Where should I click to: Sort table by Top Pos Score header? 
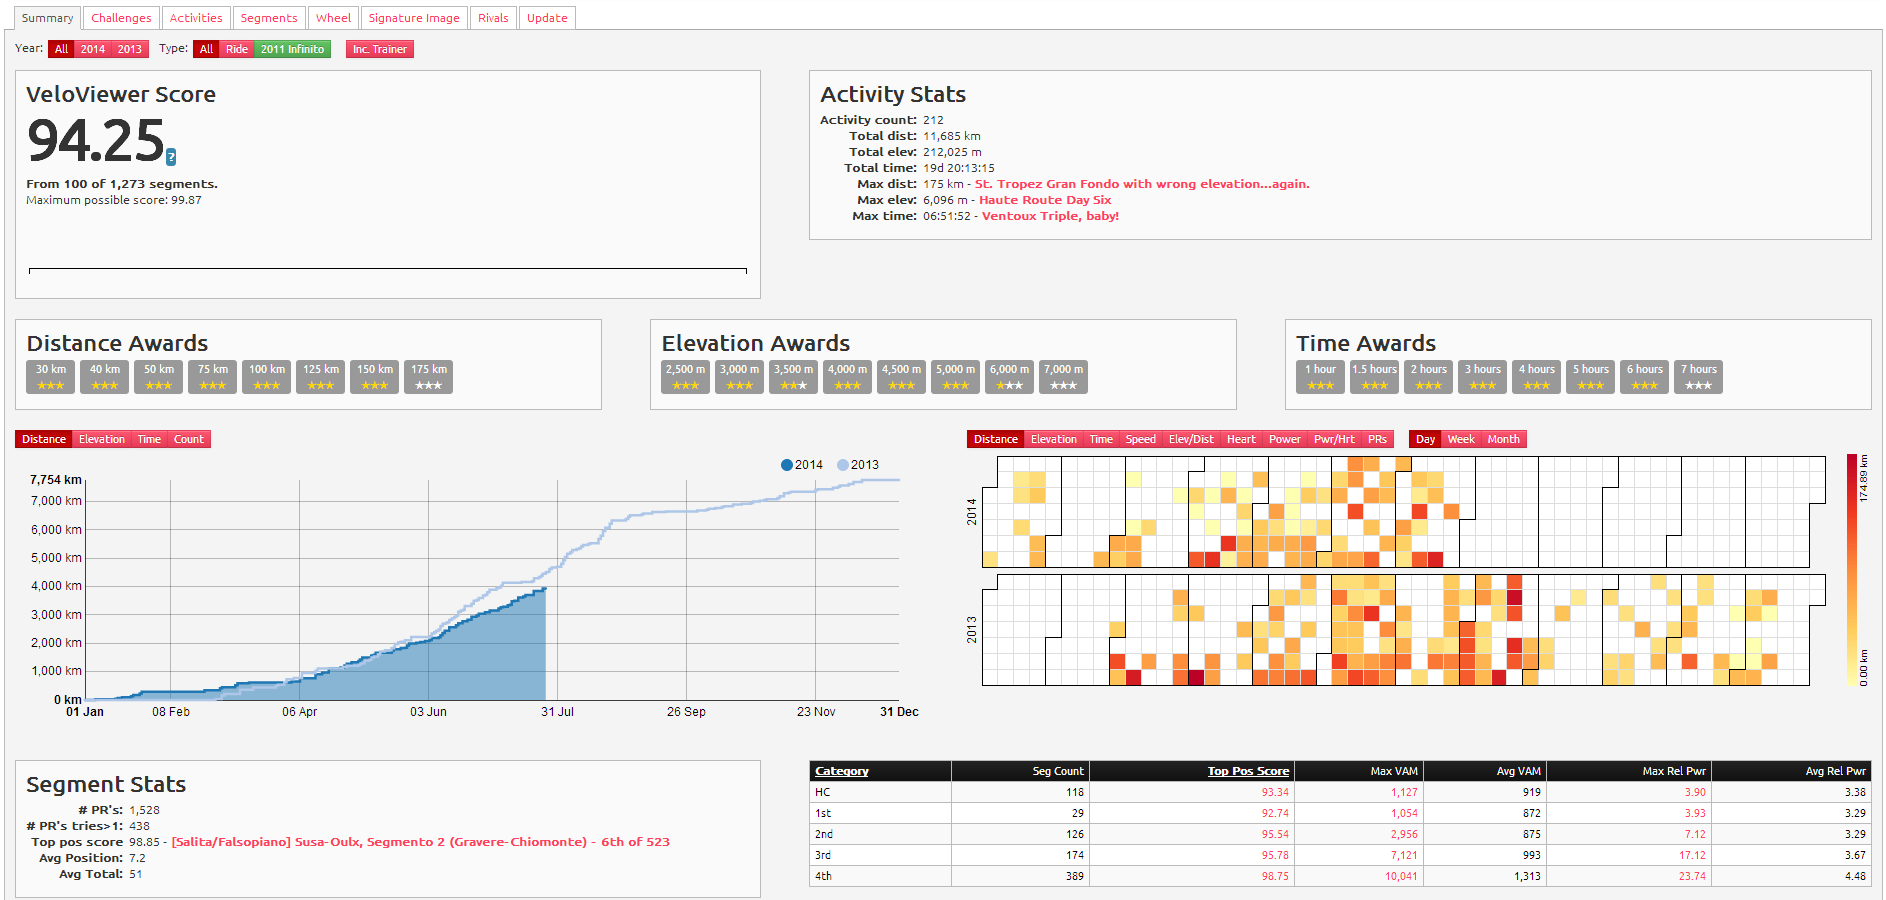point(1247,771)
